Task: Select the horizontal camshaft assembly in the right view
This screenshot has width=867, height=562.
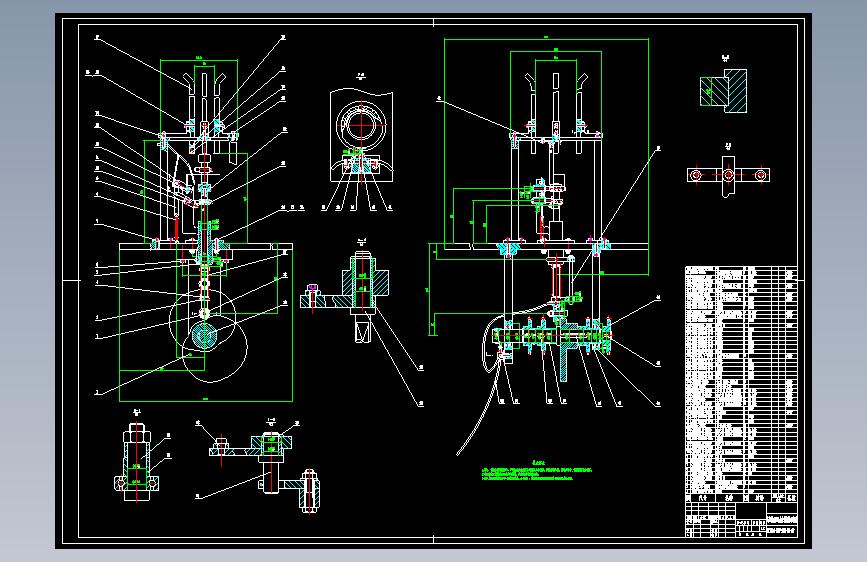Action: [553, 337]
